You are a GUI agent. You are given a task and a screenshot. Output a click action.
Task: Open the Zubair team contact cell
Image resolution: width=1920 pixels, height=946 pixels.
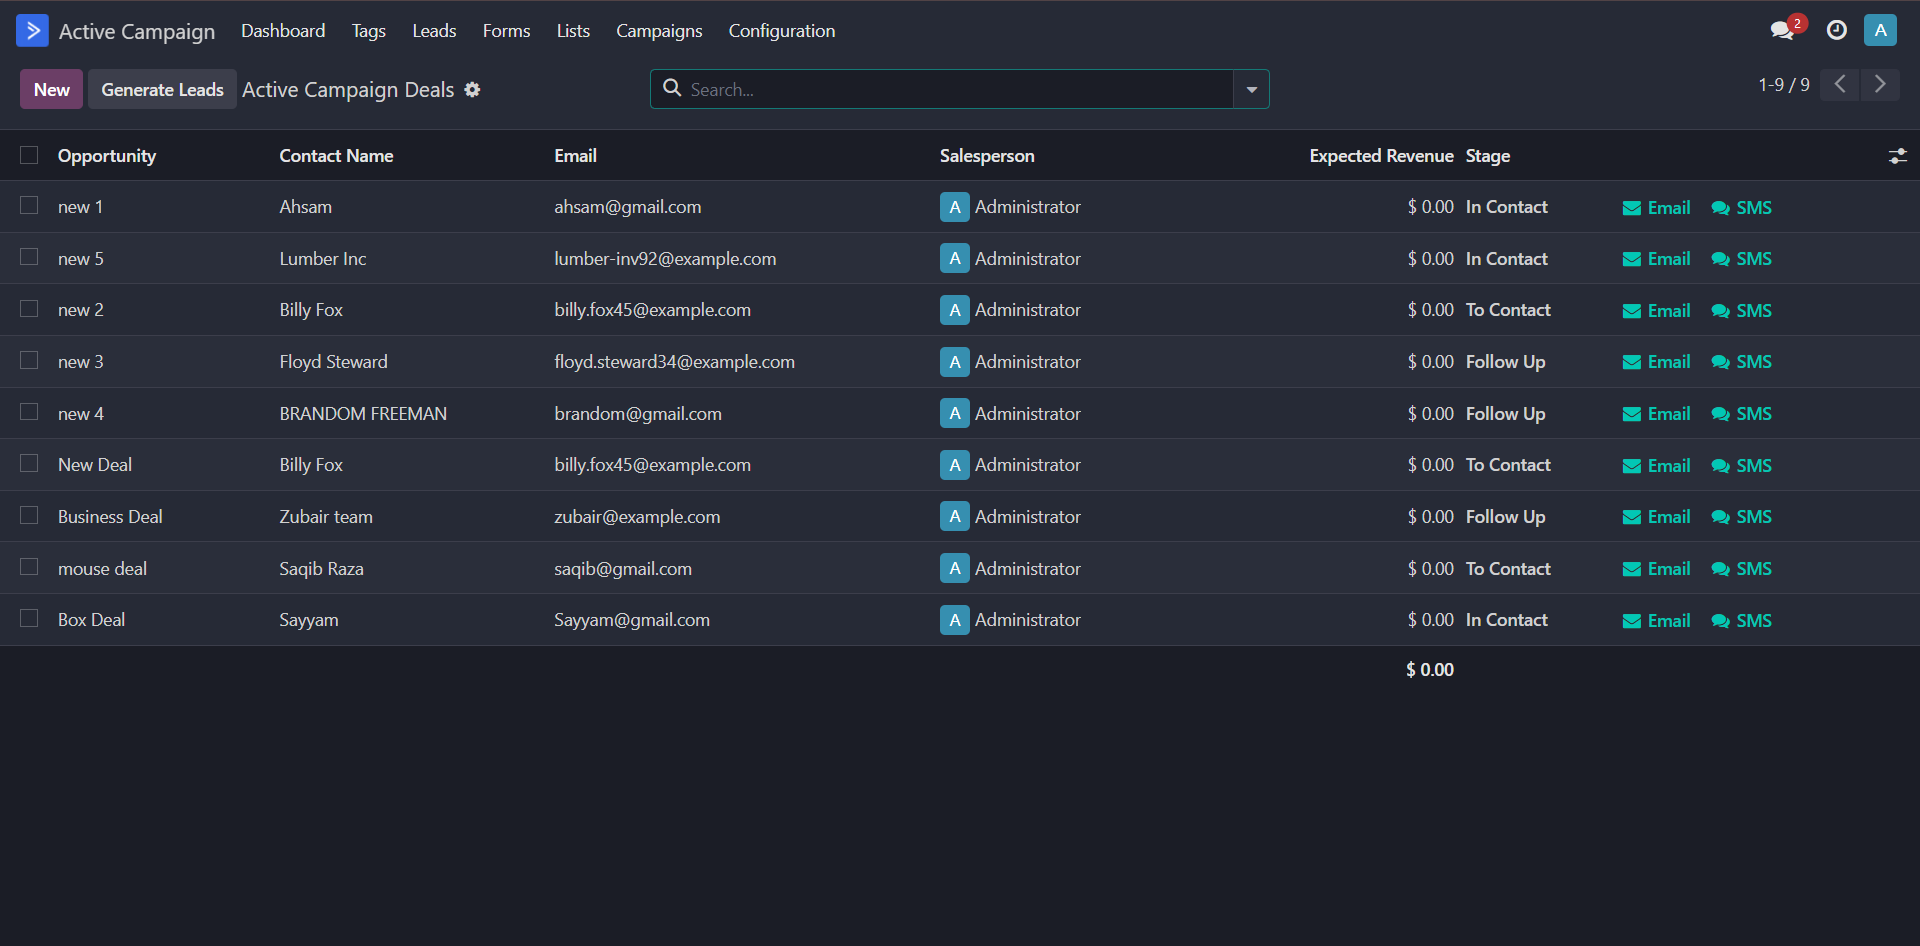pyautogui.click(x=326, y=517)
